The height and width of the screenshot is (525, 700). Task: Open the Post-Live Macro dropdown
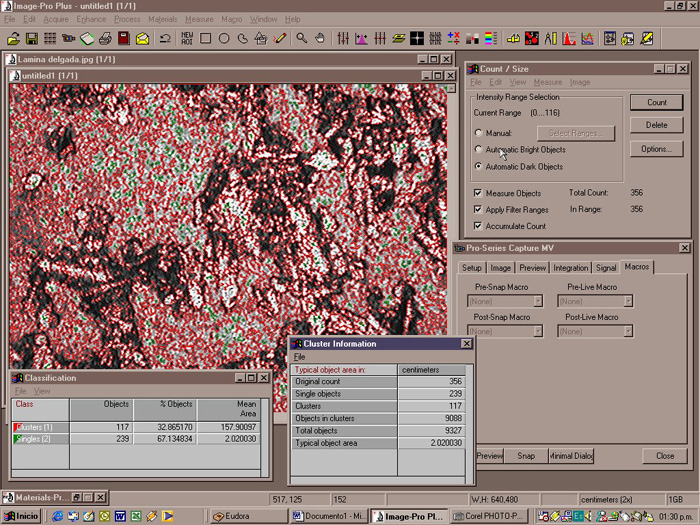pyautogui.click(x=628, y=331)
